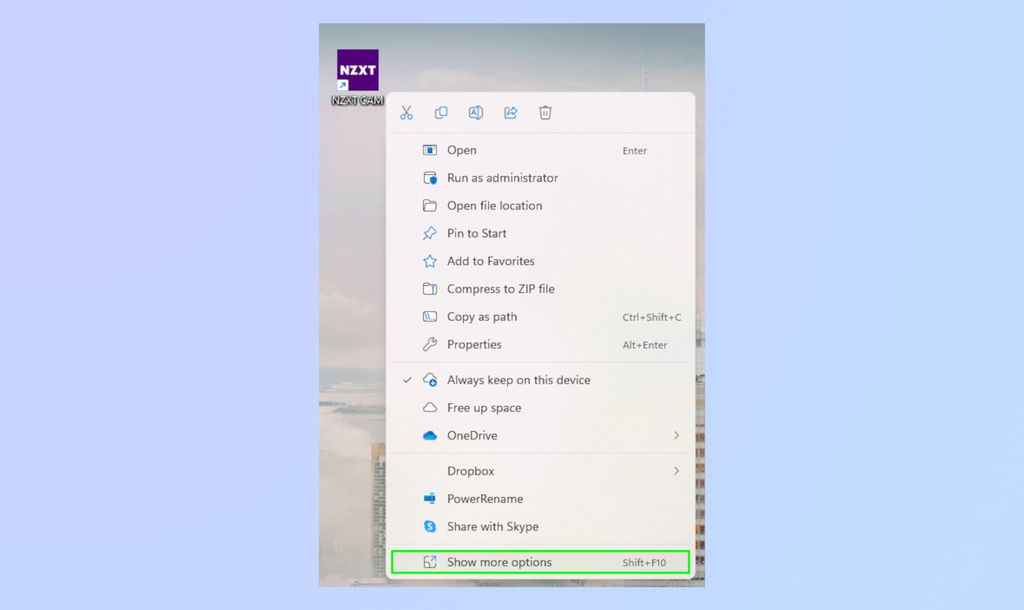Image resolution: width=1024 pixels, height=610 pixels.
Task: Click the Skype icon next to Share with Skype
Action: (430, 526)
